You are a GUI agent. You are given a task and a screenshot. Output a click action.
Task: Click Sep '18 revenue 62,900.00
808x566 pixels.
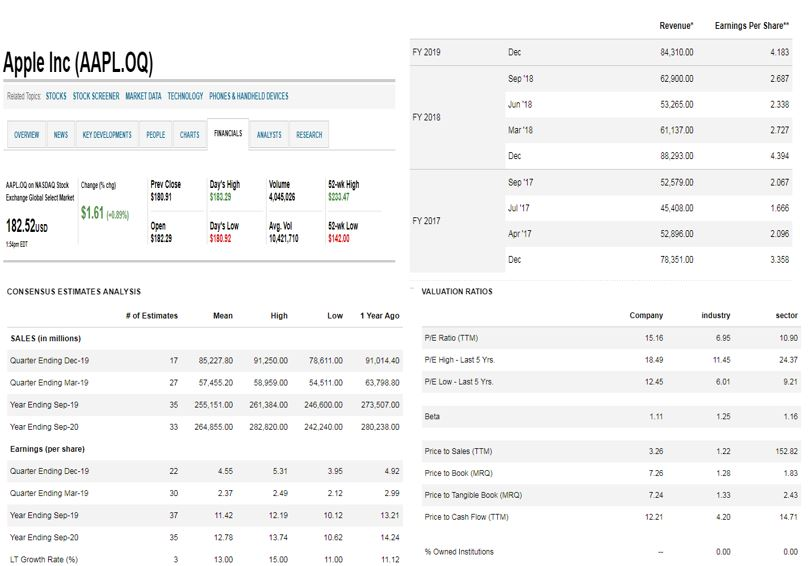click(677, 78)
